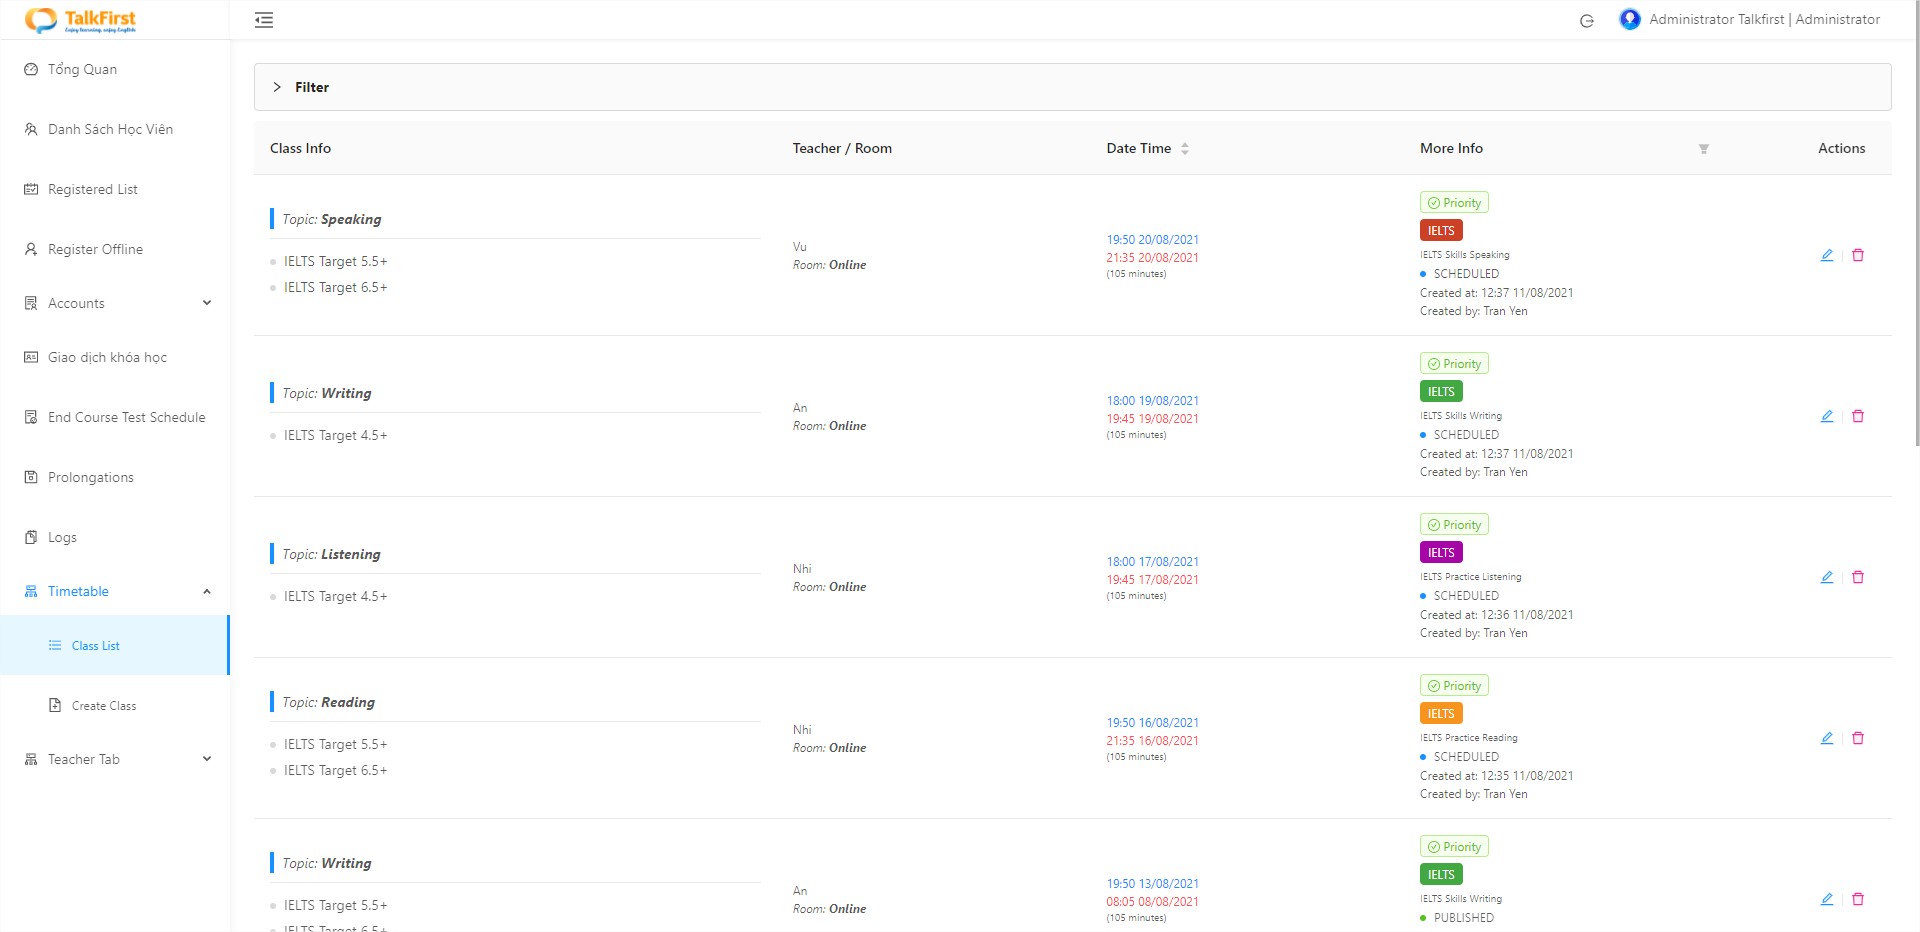Click IELTS Target 4.5+ under Listening

[335, 596]
